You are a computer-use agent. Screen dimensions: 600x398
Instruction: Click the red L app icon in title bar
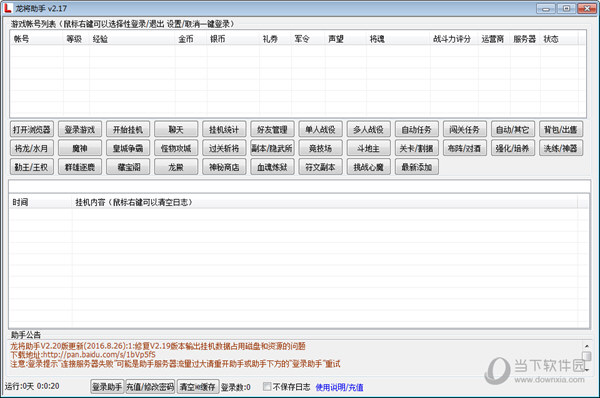tap(8, 8)
